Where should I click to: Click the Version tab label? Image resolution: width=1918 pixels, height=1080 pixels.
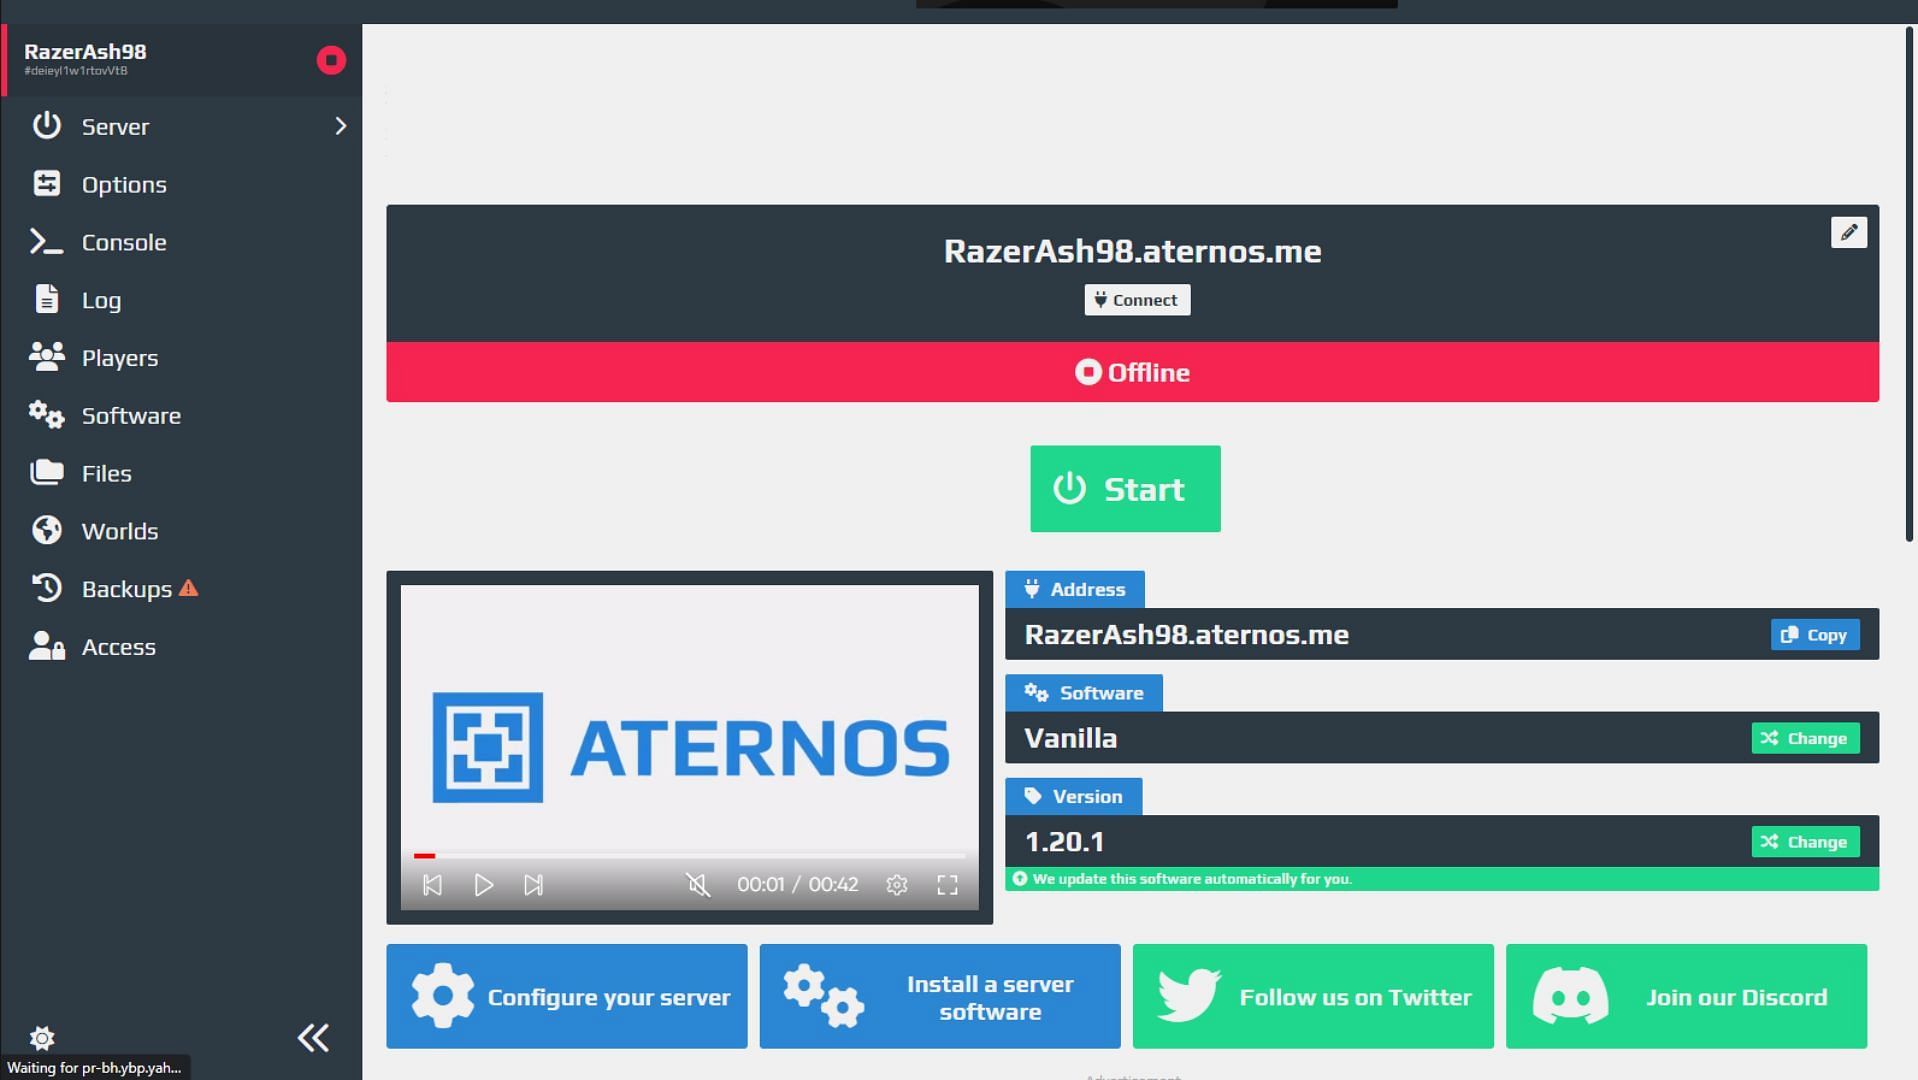[x=1073, y=796]
